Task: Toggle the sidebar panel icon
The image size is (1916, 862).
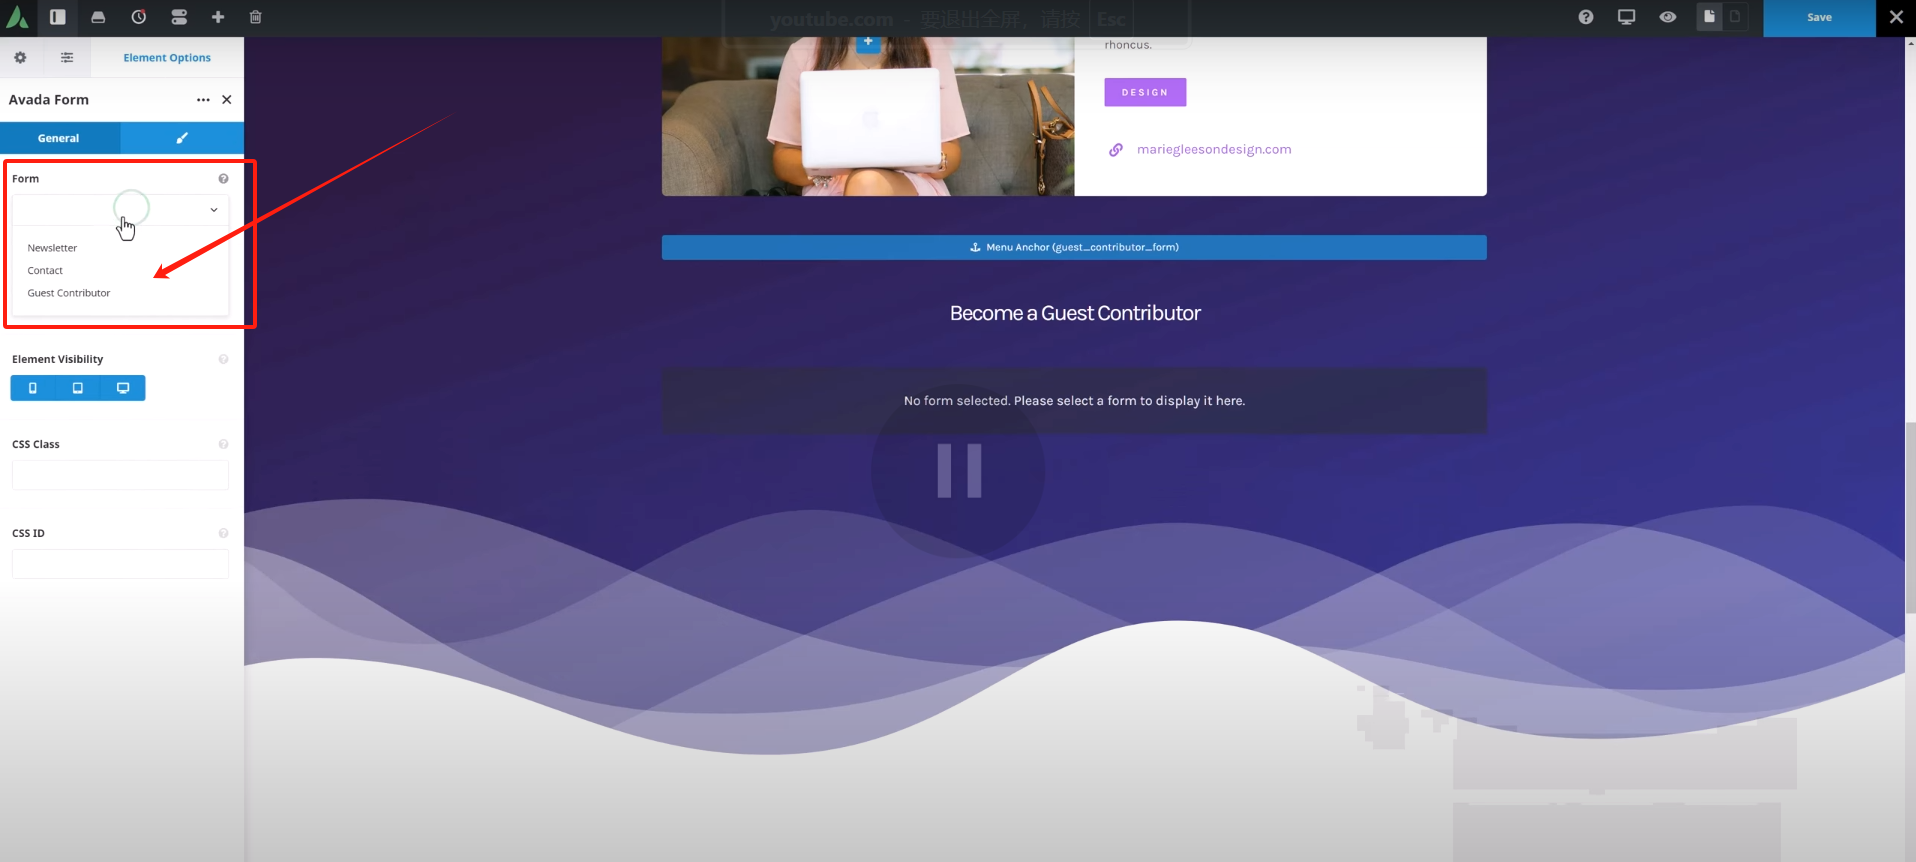Action: [x=58, y=17]
